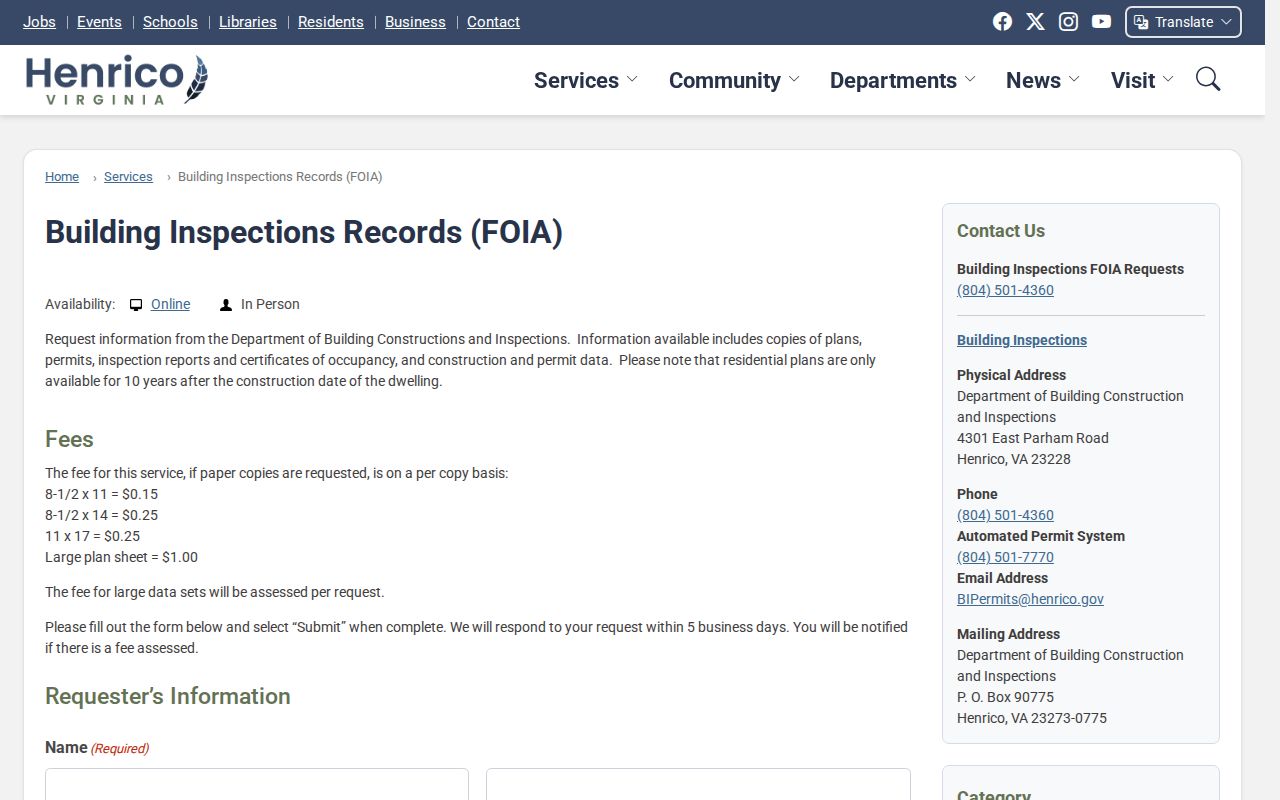Open the Building Inspections department link
The height and width of the screenshot is (800, 1280).
click(1022, 340)
